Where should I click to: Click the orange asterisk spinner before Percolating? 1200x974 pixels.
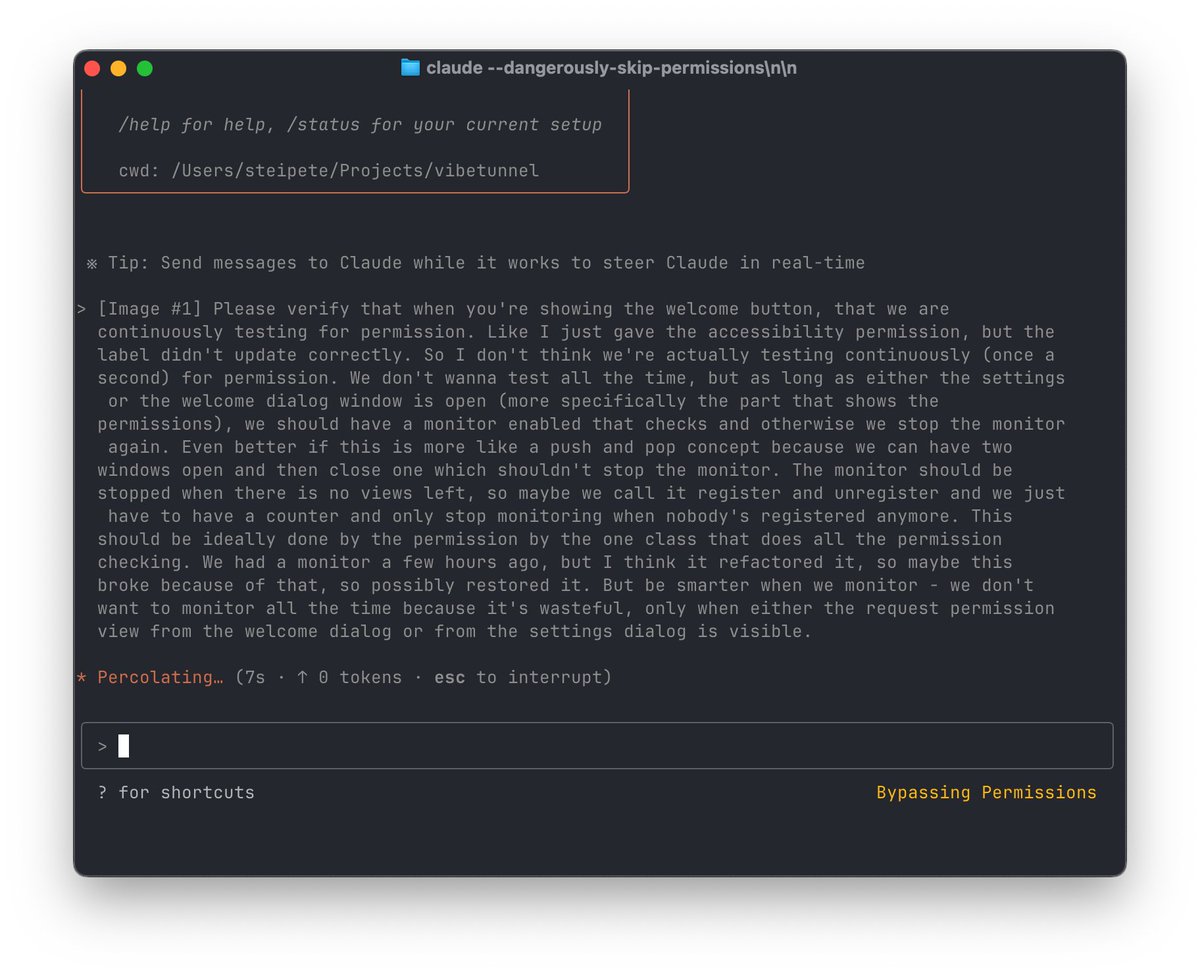coord(82,678)
